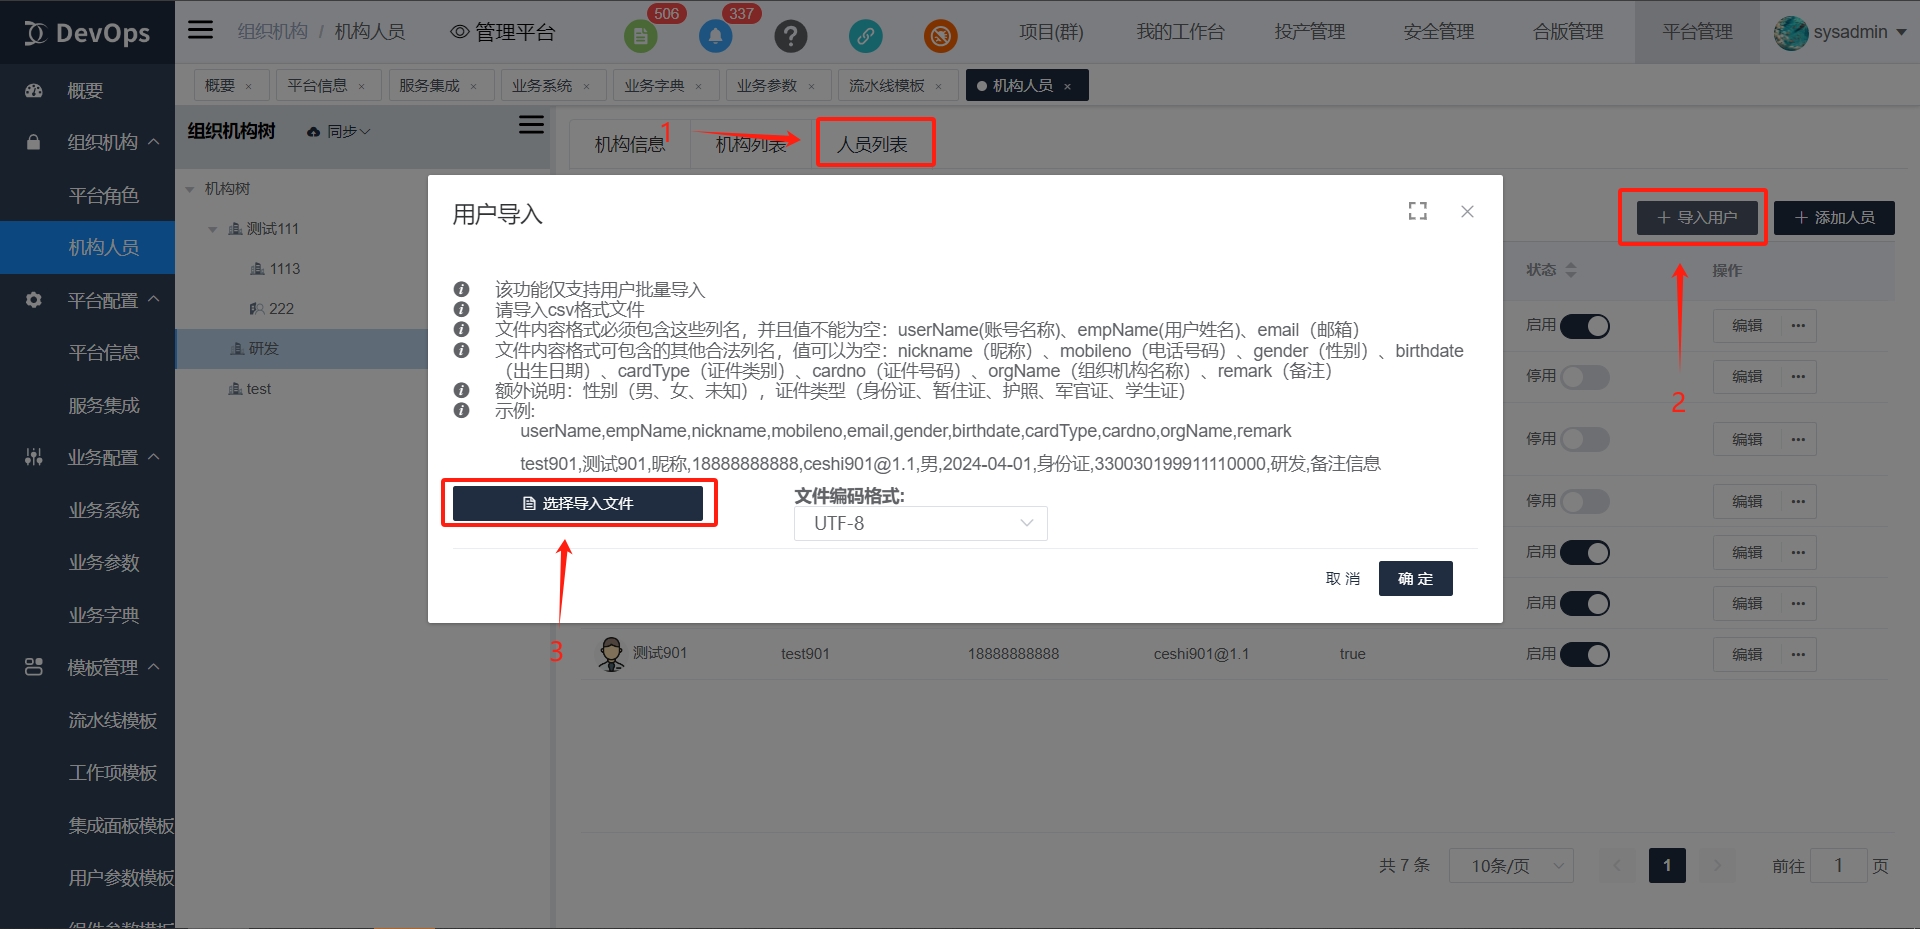Toggle the first enabled status switch in list
This screenshot has width=1920, height=929.
coord(1584,326)
